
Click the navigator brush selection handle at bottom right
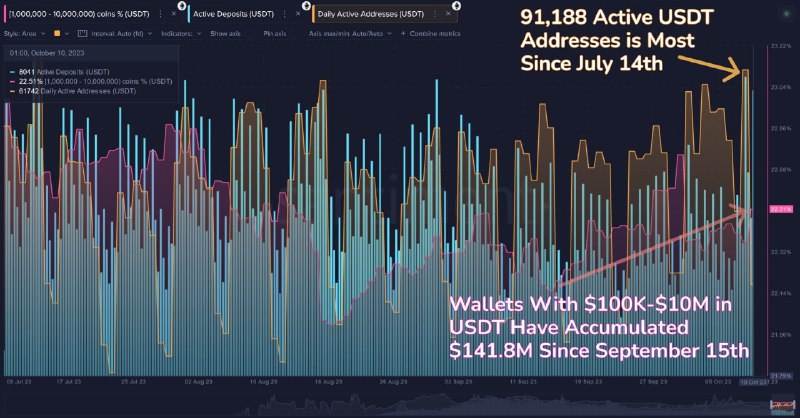click(783, 406)
